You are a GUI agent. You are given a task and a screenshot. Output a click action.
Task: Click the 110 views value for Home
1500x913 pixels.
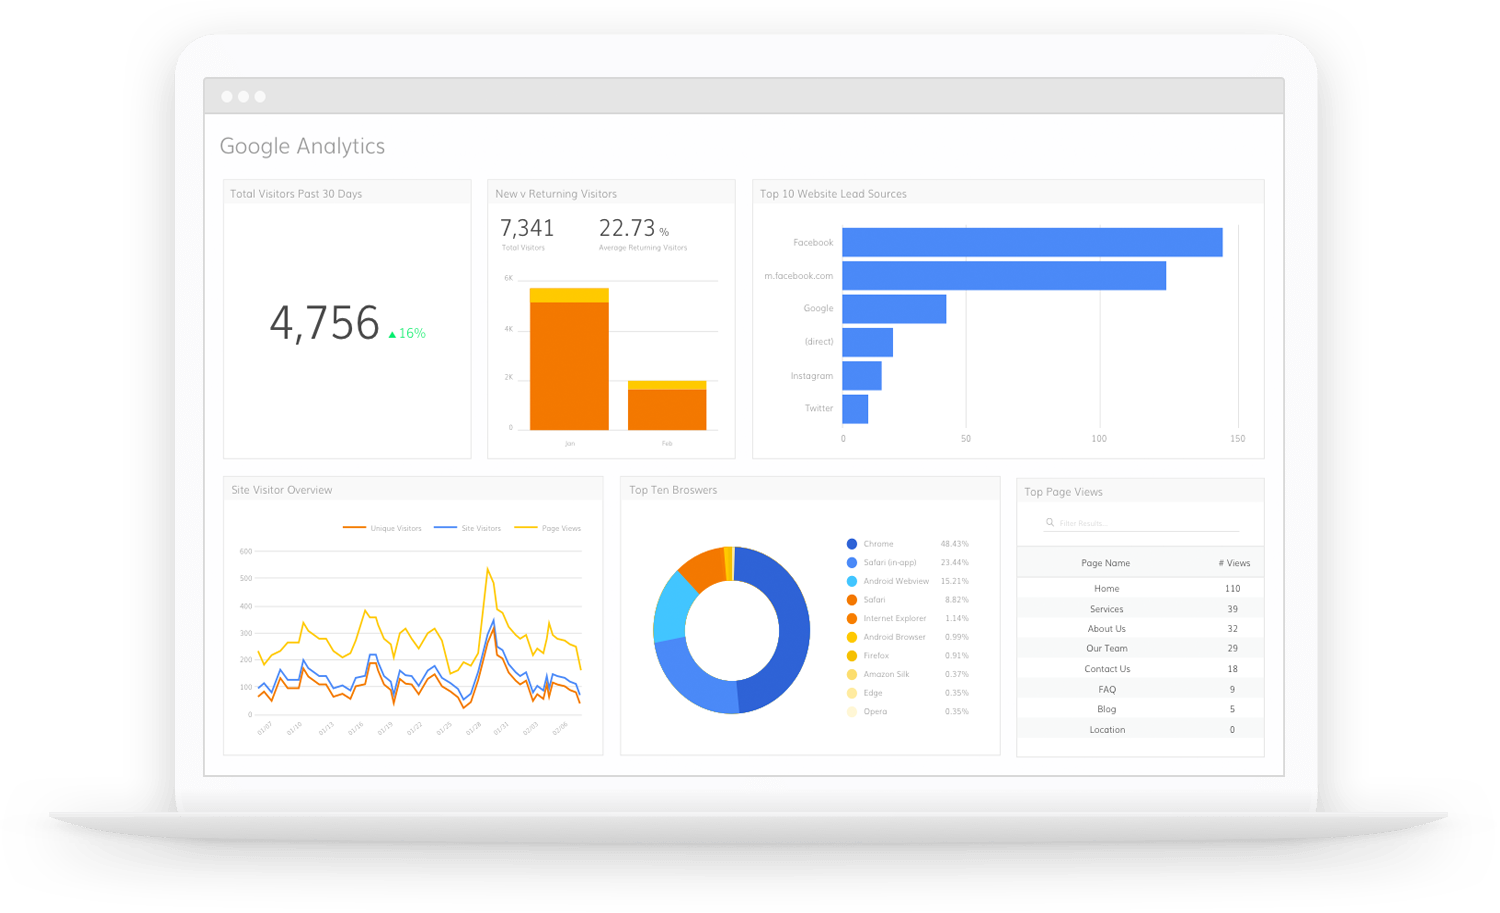click(1232, 589)
